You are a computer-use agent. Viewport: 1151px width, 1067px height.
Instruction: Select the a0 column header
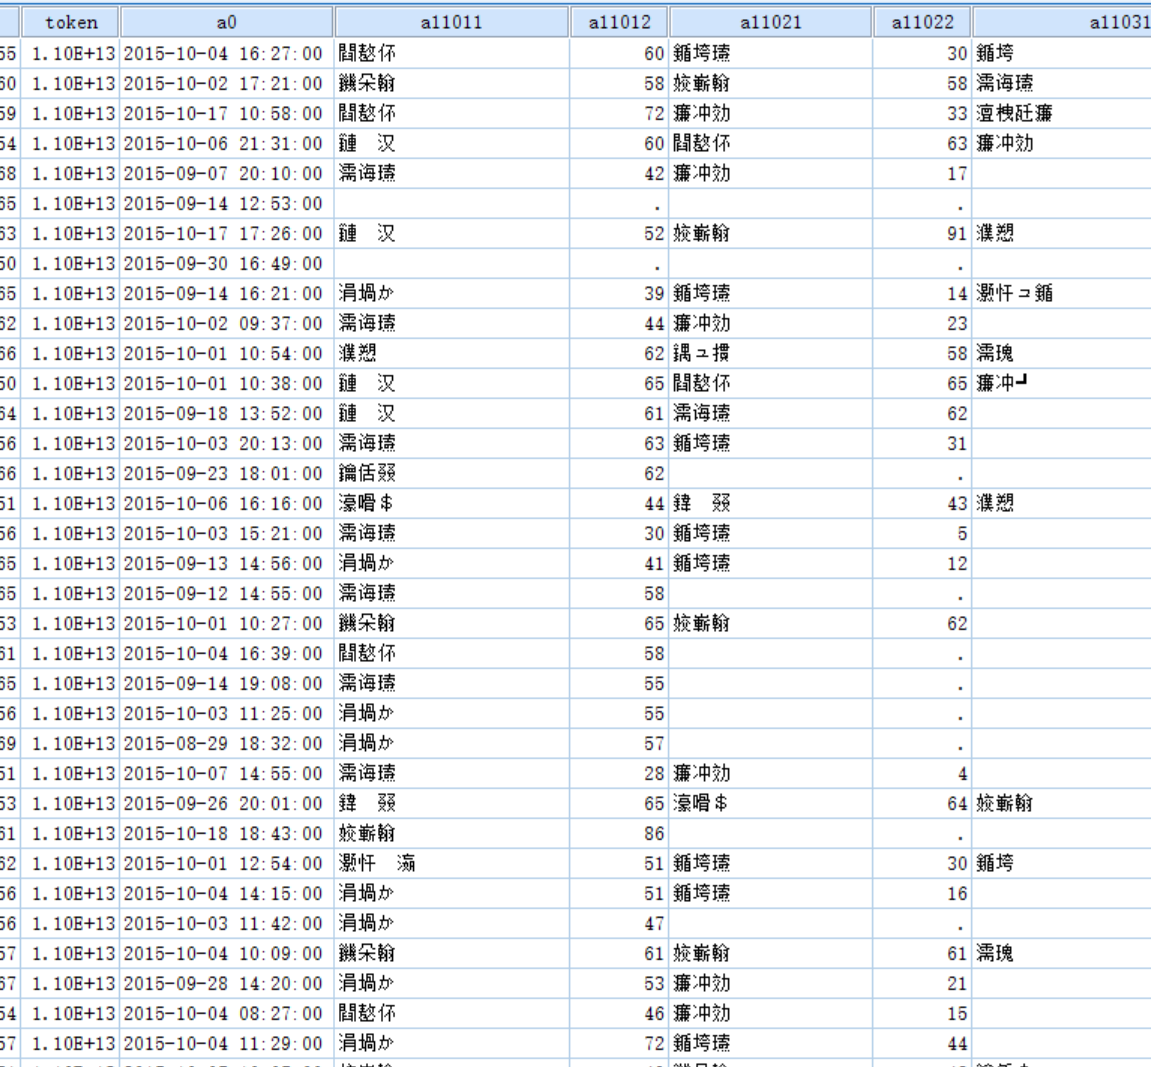tap(226, 22)
